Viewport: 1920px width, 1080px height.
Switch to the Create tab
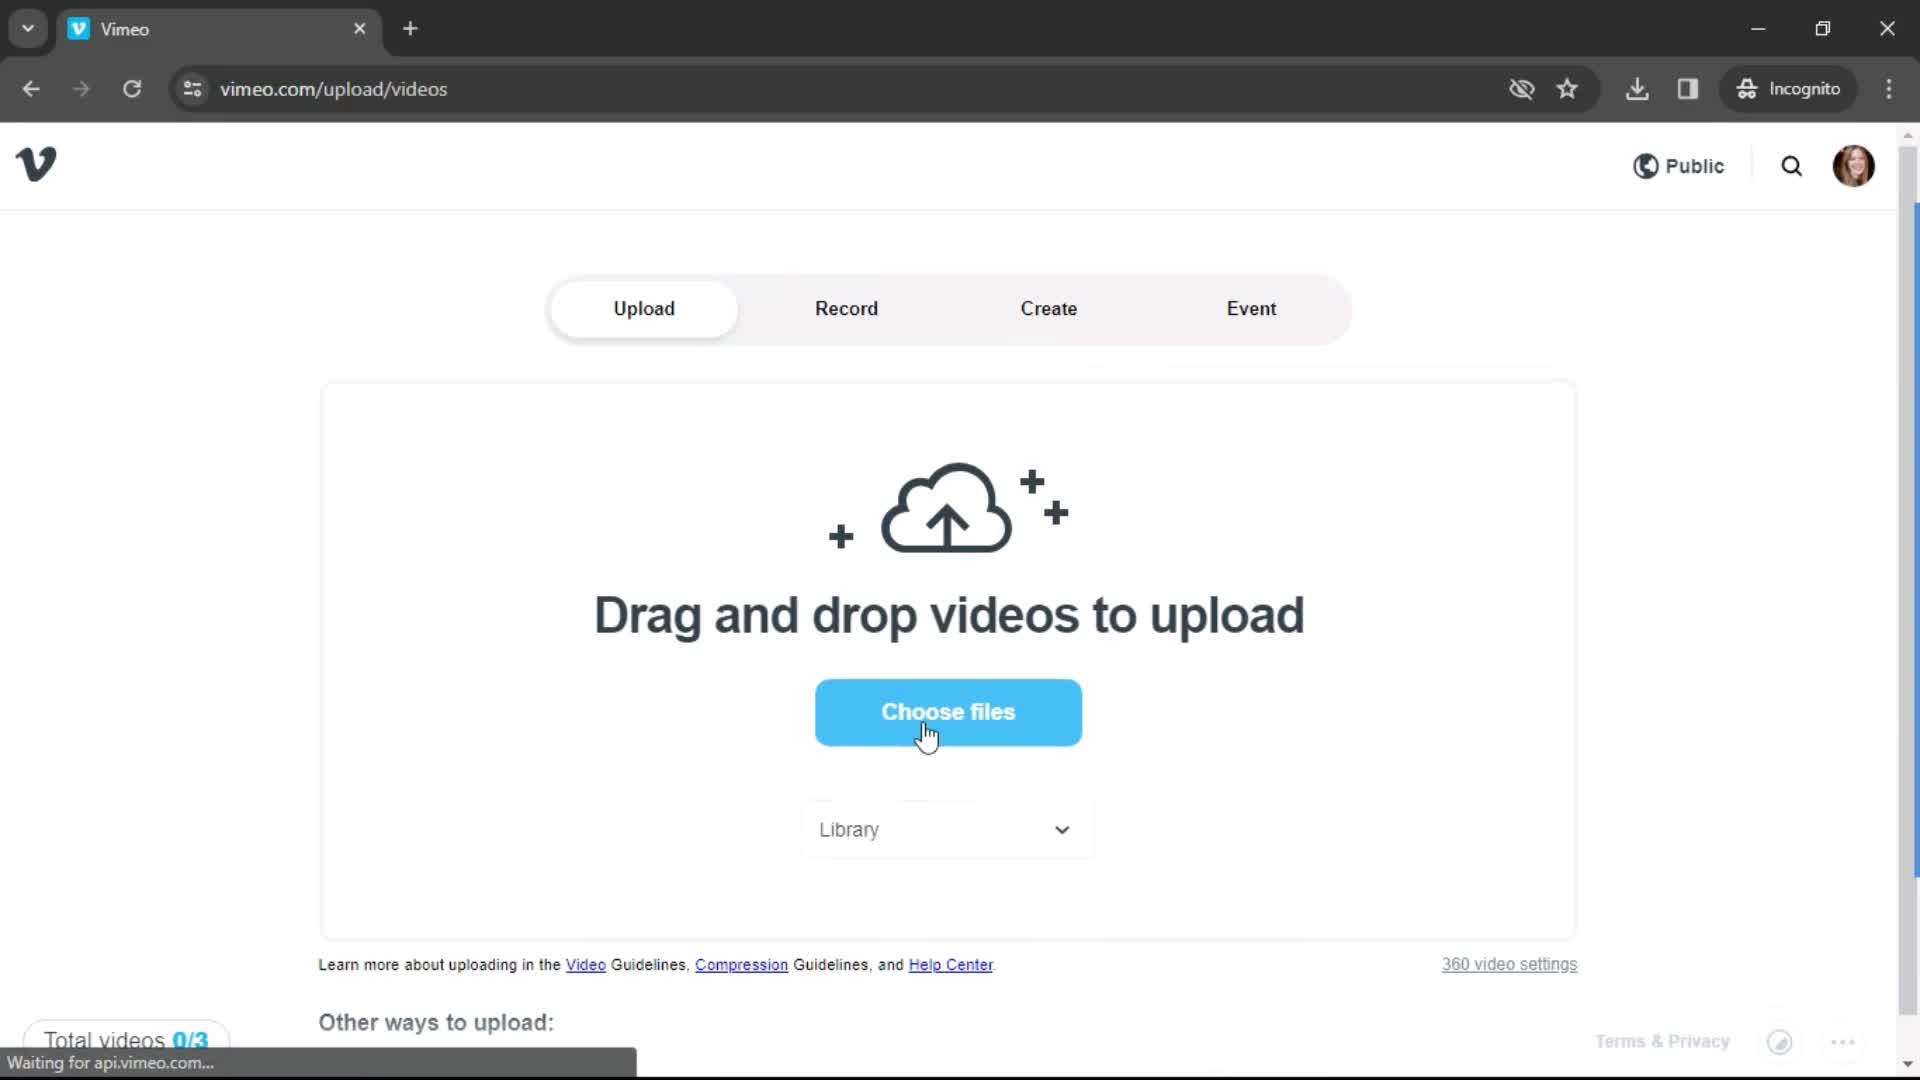(1048, 309)
